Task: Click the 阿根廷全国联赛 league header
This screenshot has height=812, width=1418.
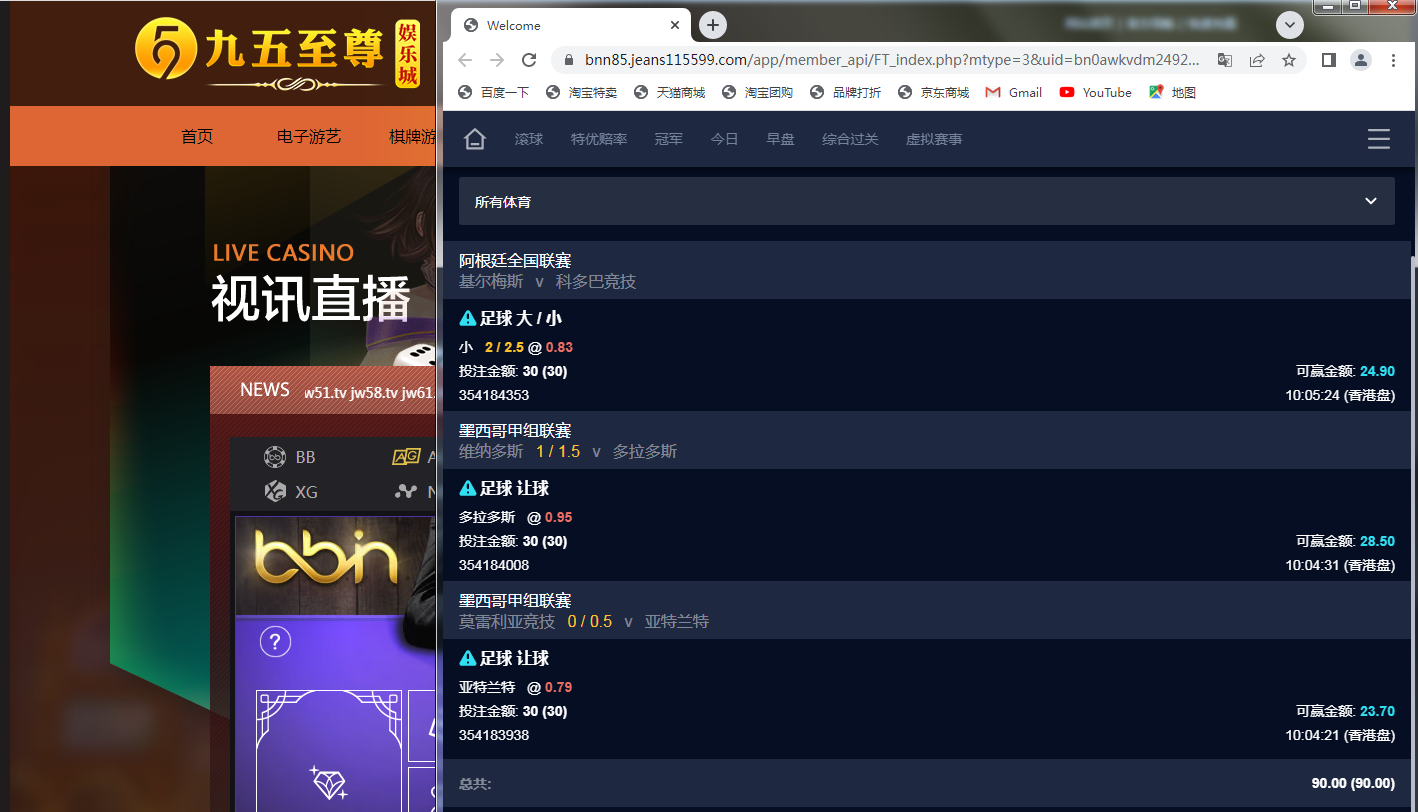Action: 515,261
